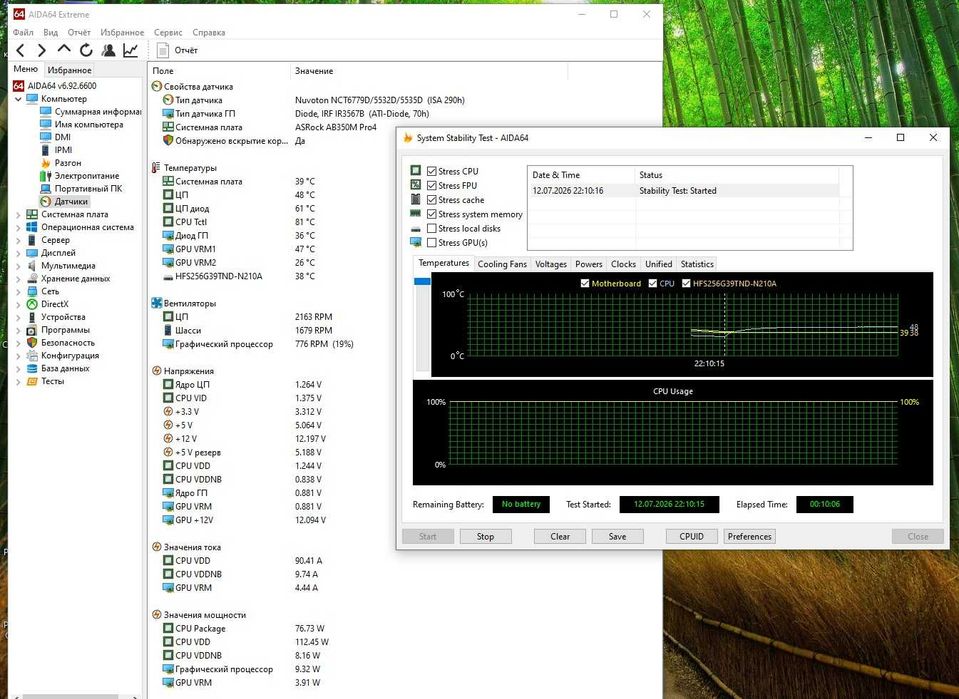Collapse the Компьютер tree node
This screenshot has width=959, height=699.
click(18, 98)
